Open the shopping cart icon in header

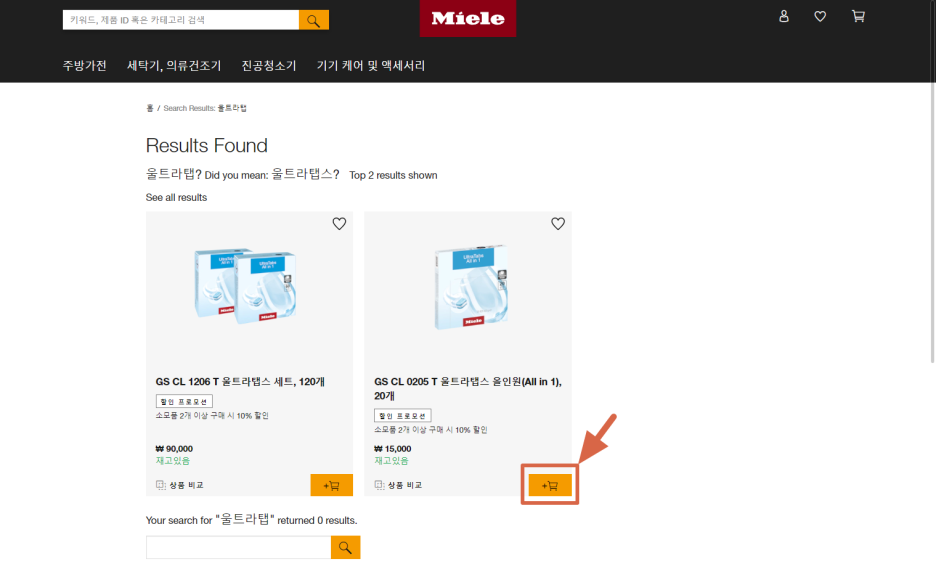click(858, 17)
